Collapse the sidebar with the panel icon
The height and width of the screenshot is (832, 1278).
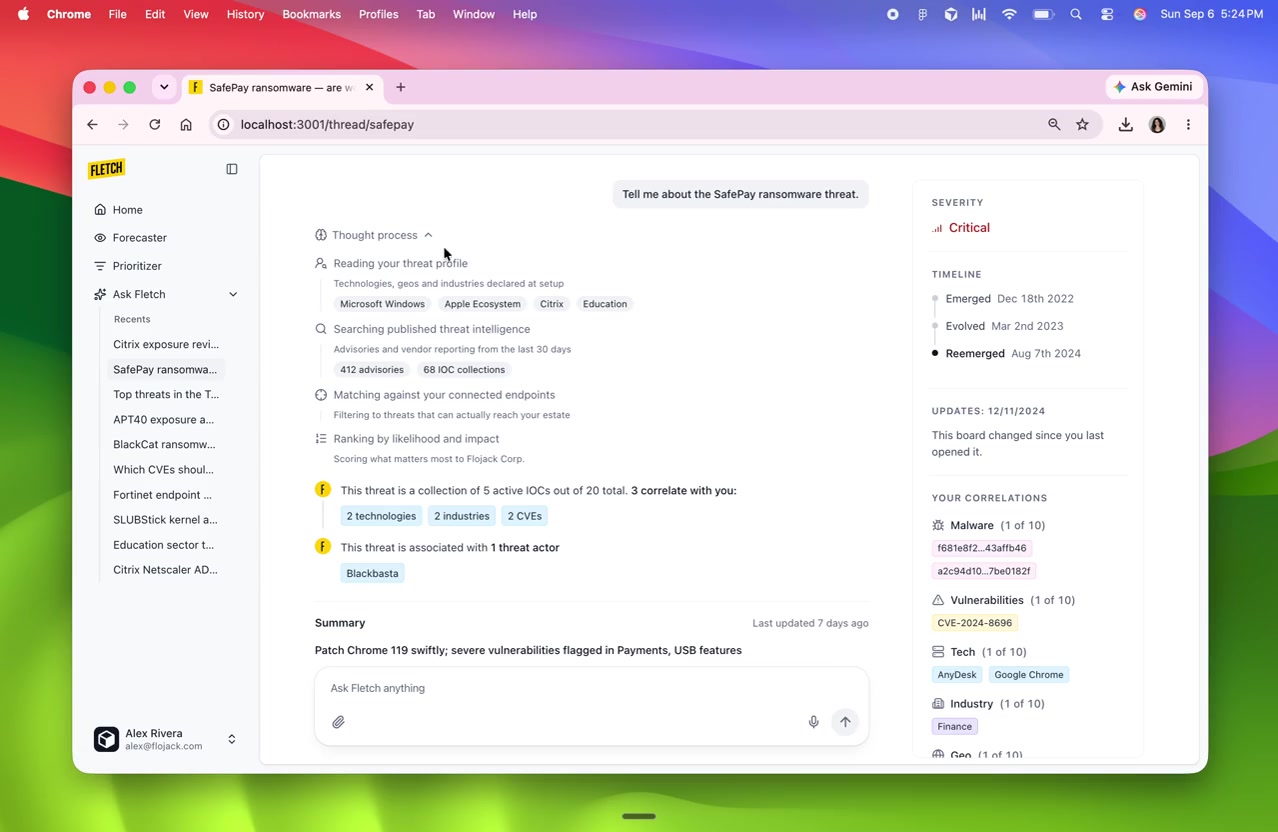tap(232, 169)
